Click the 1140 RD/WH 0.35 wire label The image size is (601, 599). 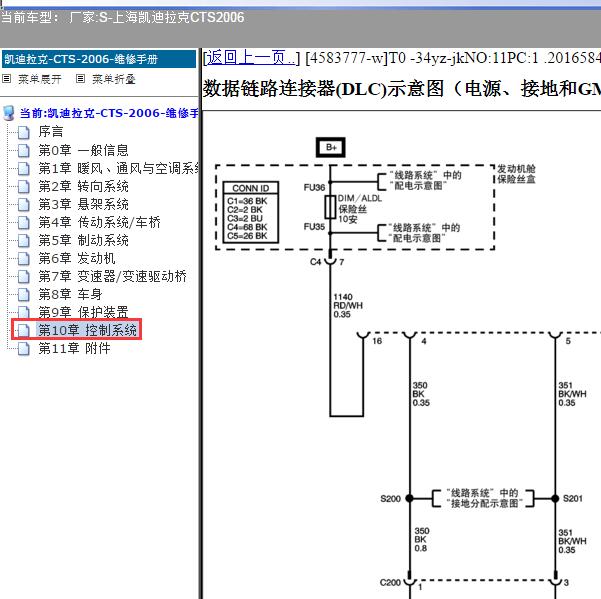coord(348,305)
